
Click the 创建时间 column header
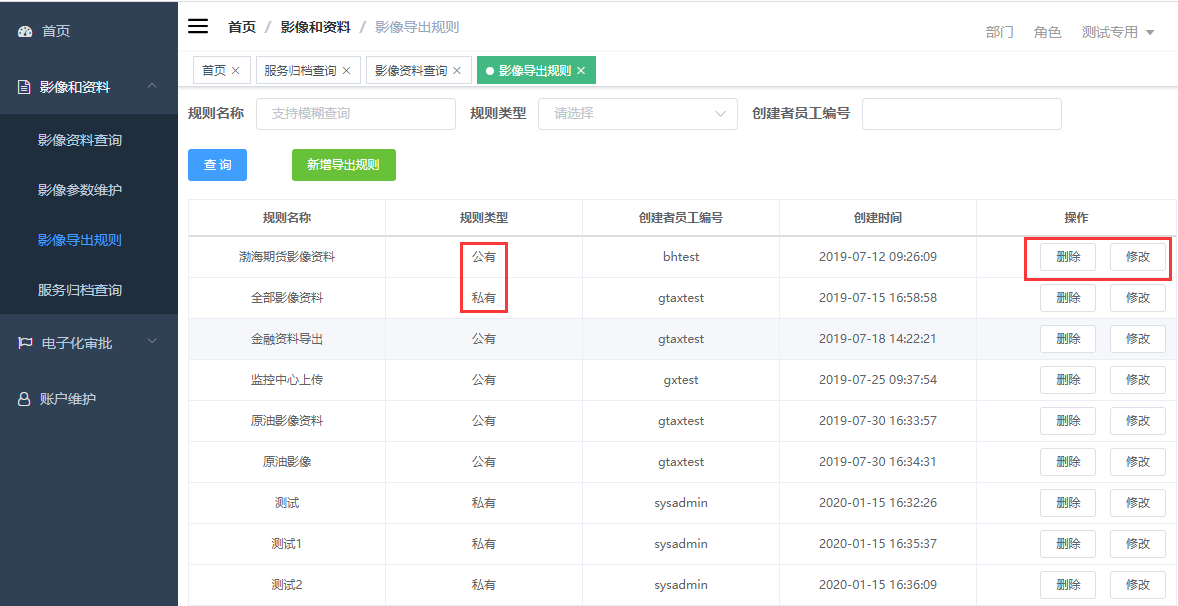tap(877, 218)
